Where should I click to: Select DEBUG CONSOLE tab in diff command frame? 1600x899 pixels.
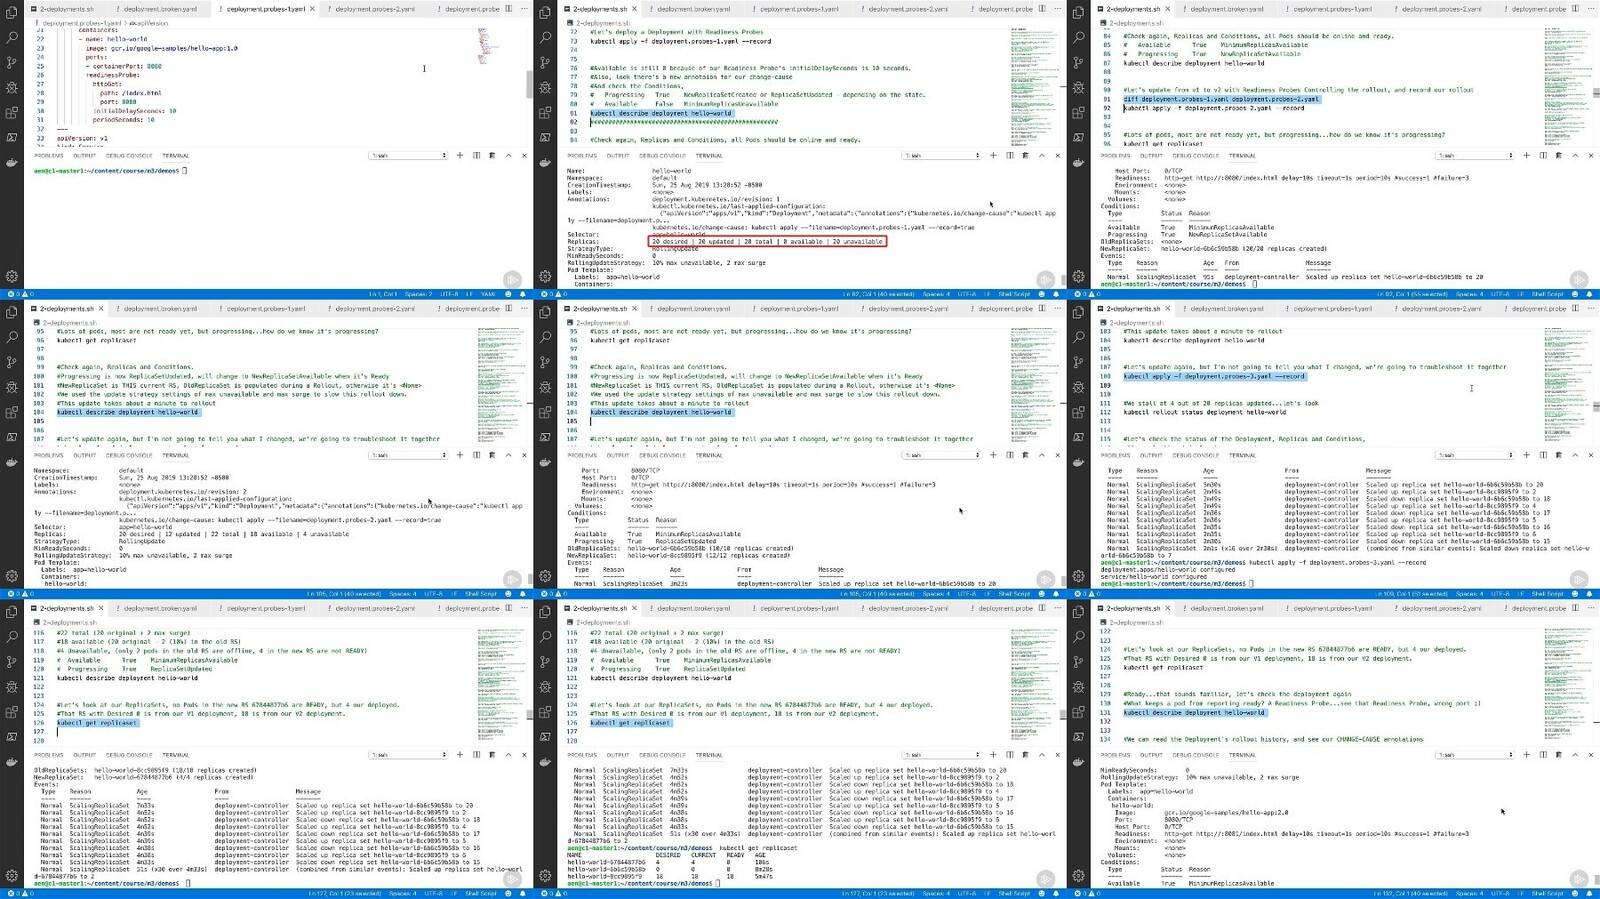[1196, 155]
